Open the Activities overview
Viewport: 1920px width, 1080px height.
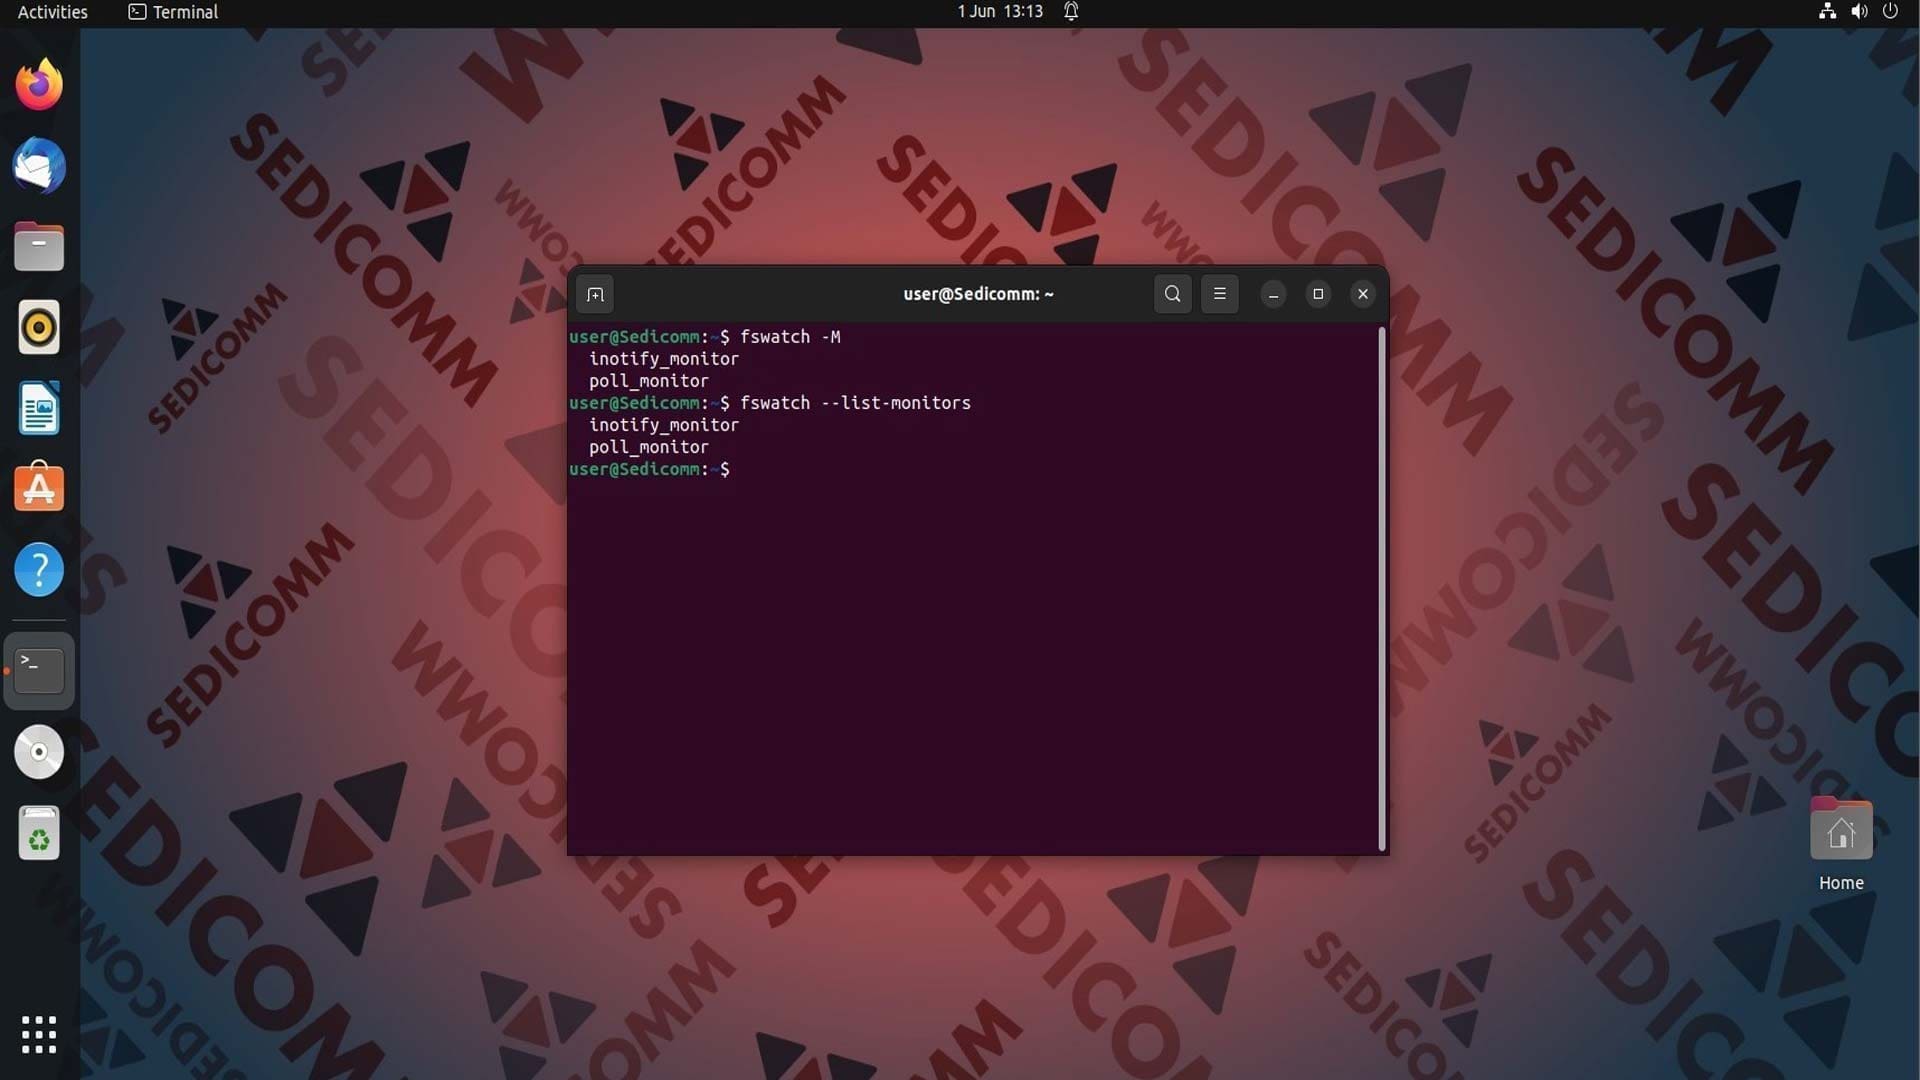(53, 12)
